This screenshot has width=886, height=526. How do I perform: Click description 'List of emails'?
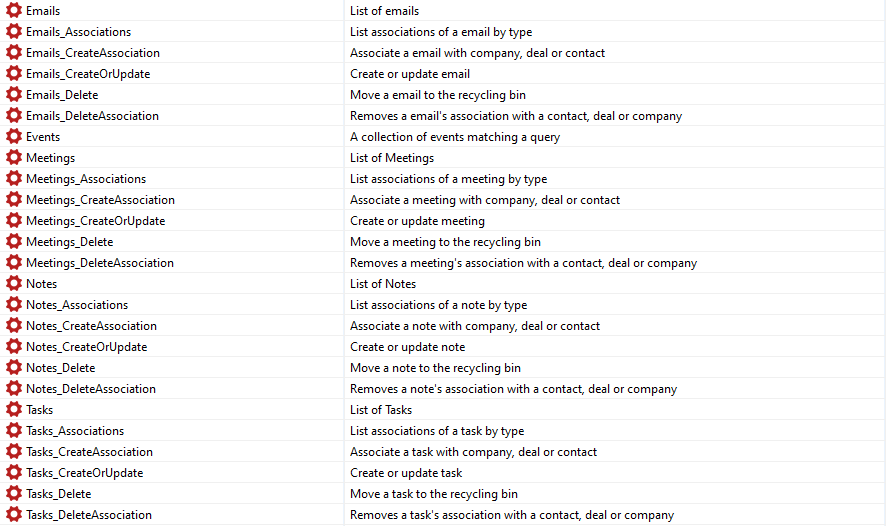pyautogui.click(x=385, y=11)
